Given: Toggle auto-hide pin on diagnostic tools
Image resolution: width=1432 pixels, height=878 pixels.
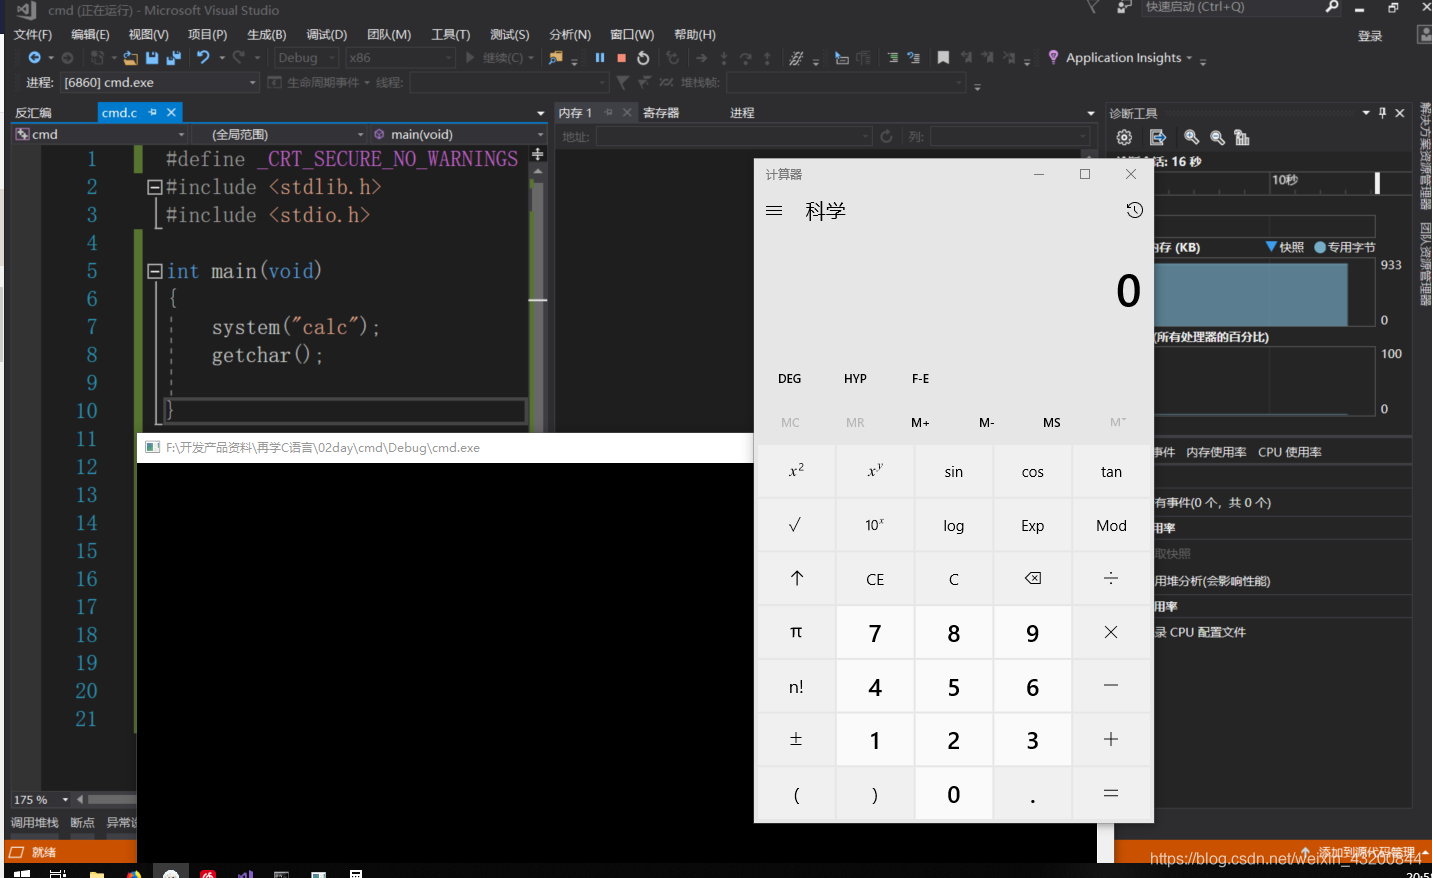Looking at the screenshot, I should point(1383,113).
